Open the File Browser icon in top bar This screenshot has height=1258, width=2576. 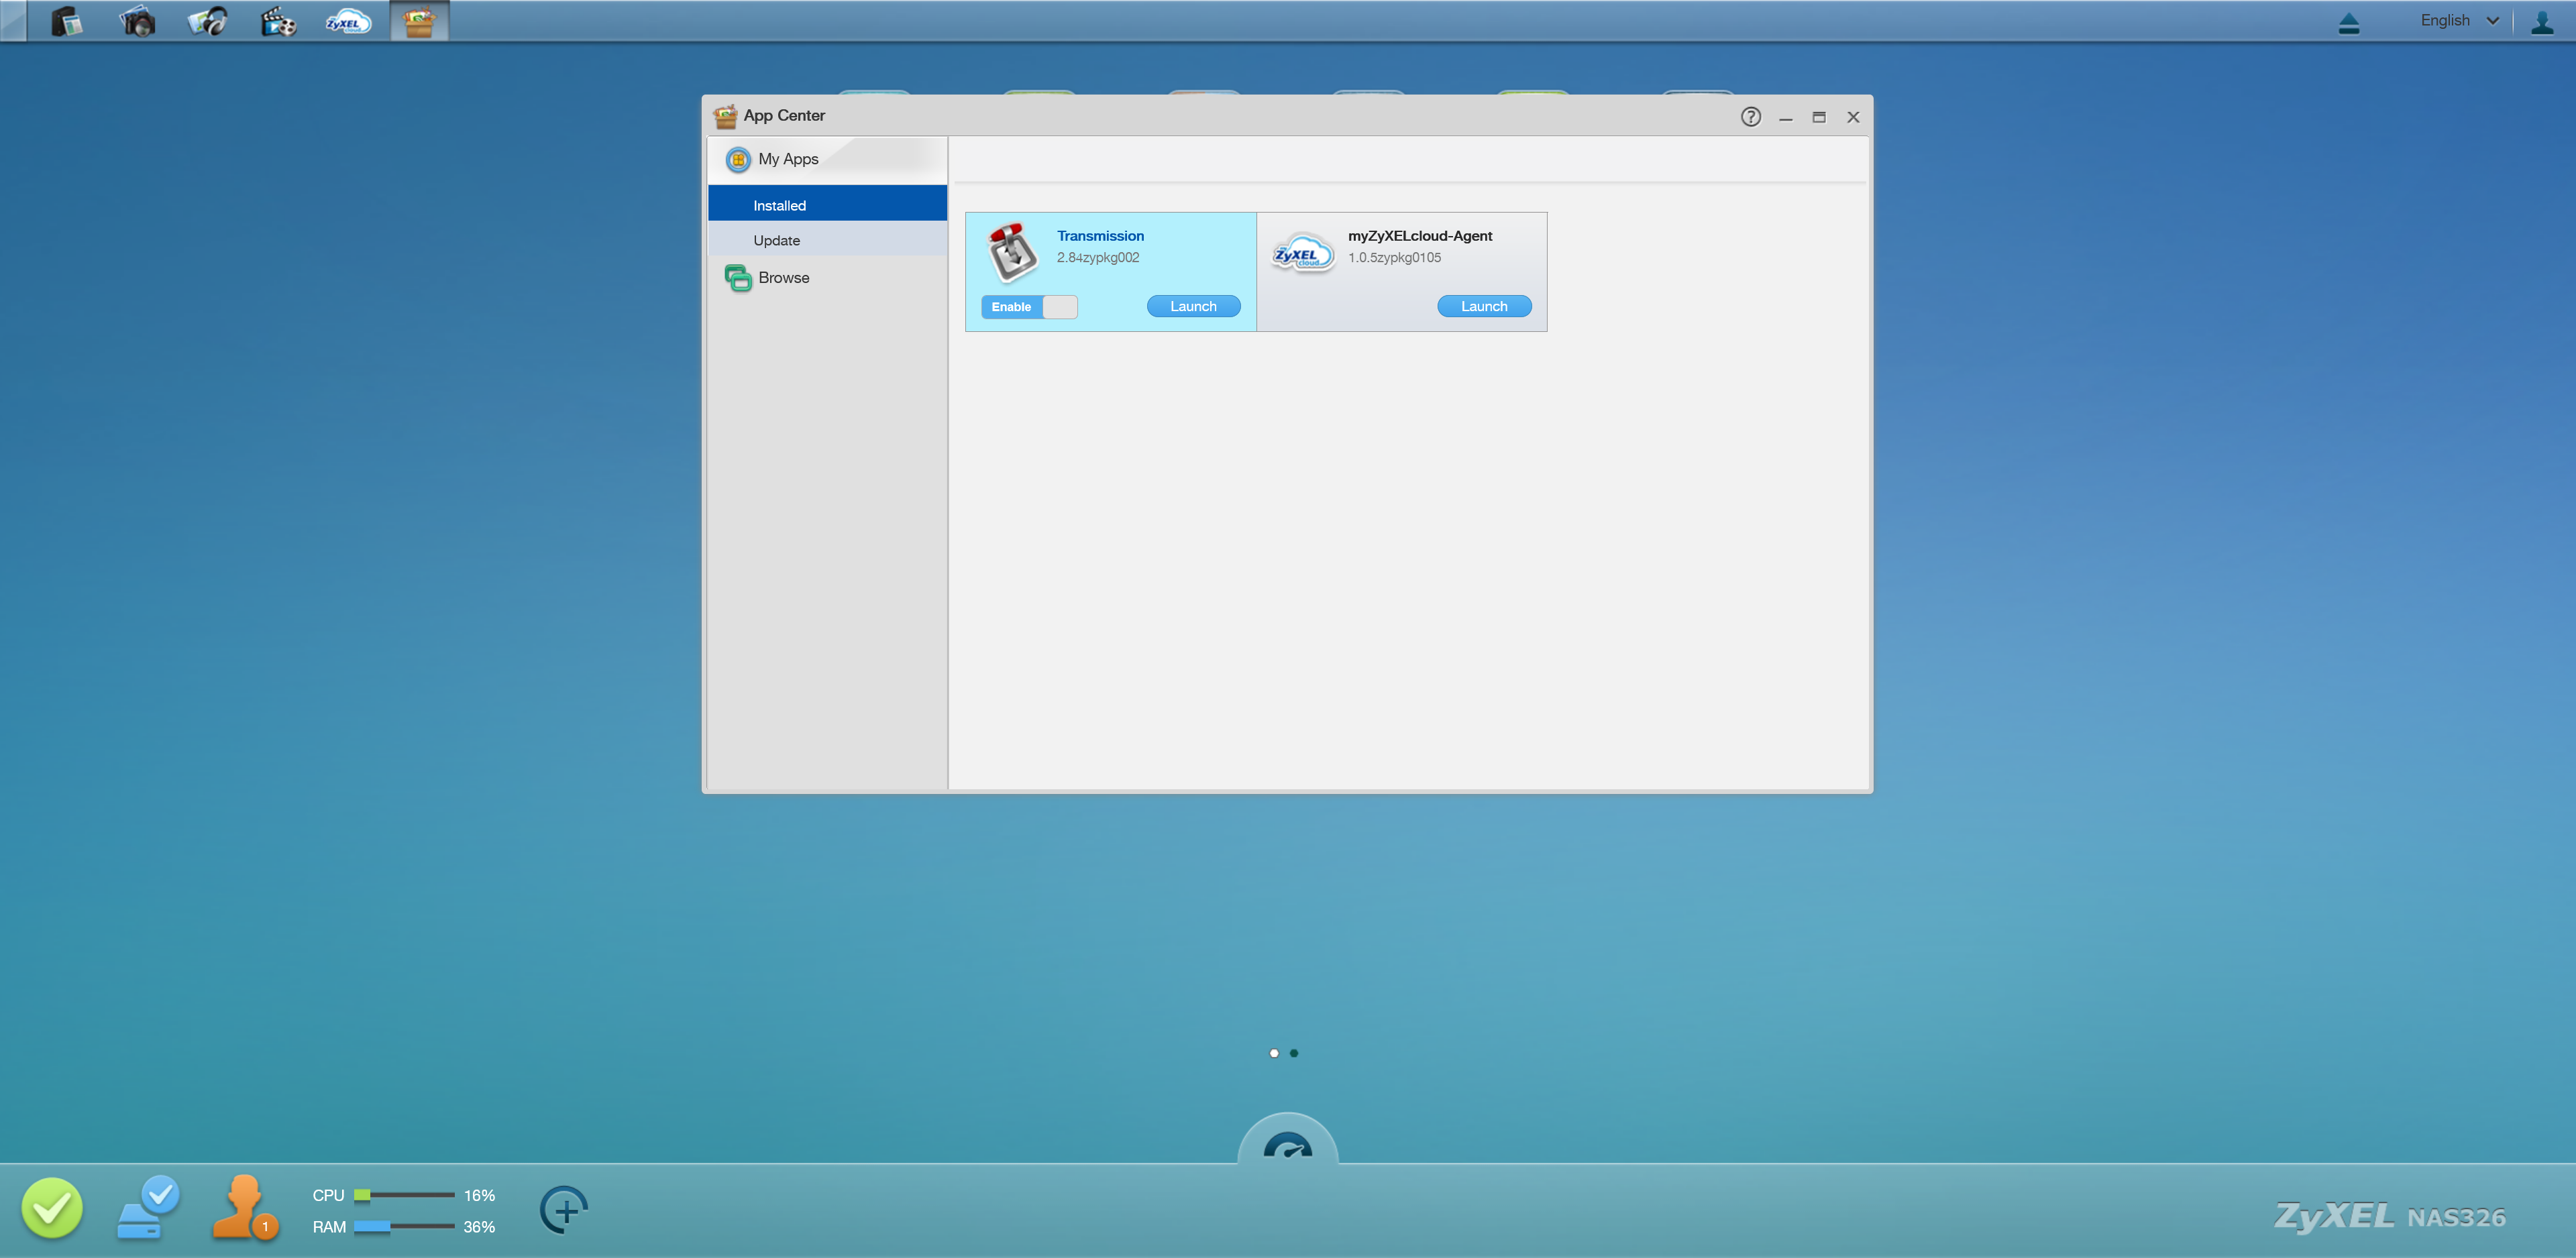[x=66, y=21]
